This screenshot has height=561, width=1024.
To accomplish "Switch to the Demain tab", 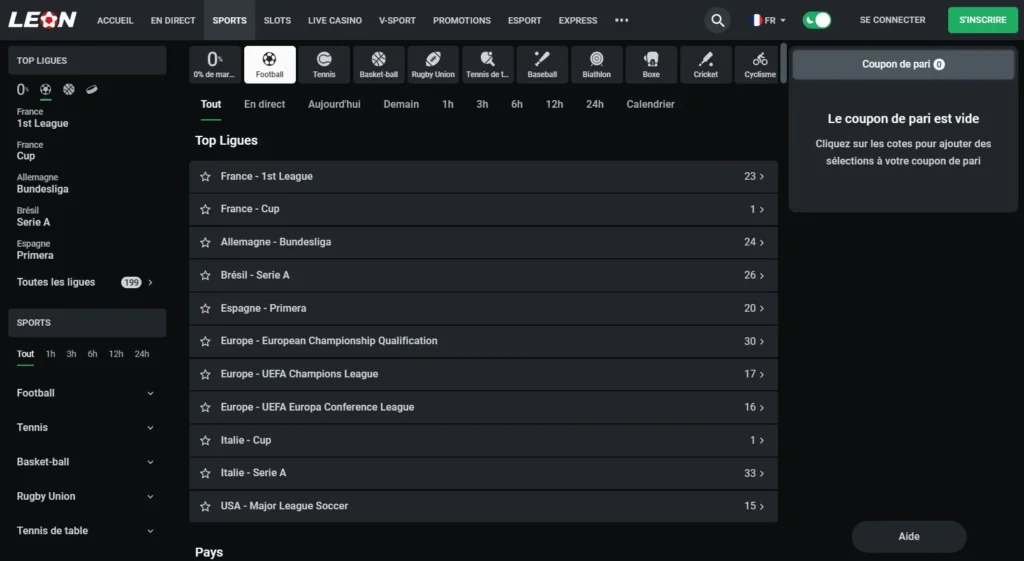I will pyautogui.click(x=401, y=104).
